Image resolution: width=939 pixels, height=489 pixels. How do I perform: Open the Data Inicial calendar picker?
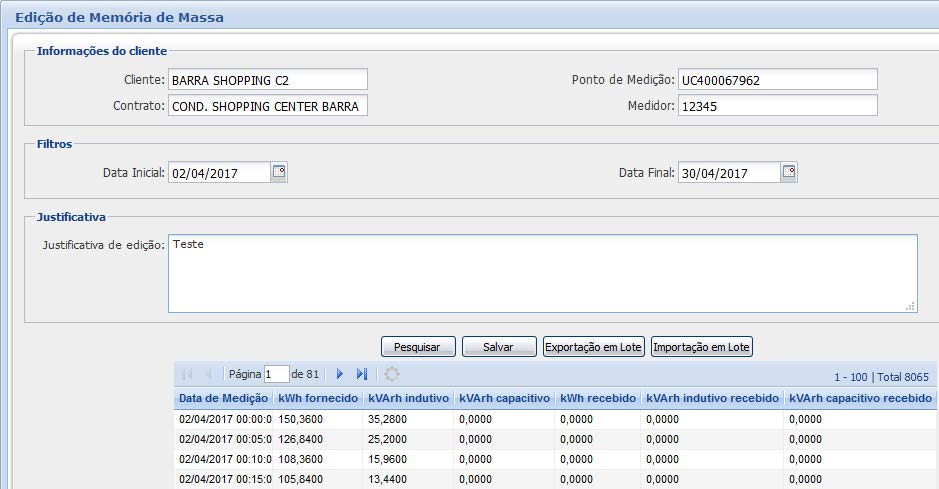pos(279,172)
